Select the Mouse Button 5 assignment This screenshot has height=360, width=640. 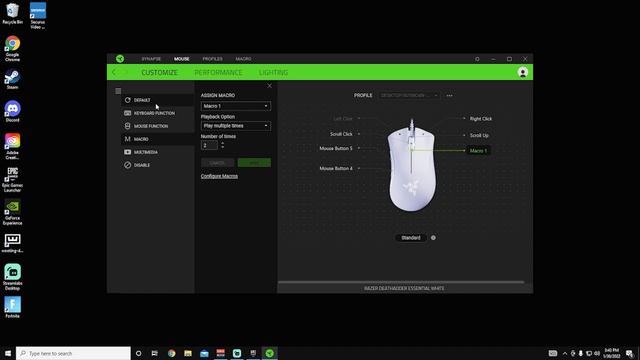click(336, 149)
